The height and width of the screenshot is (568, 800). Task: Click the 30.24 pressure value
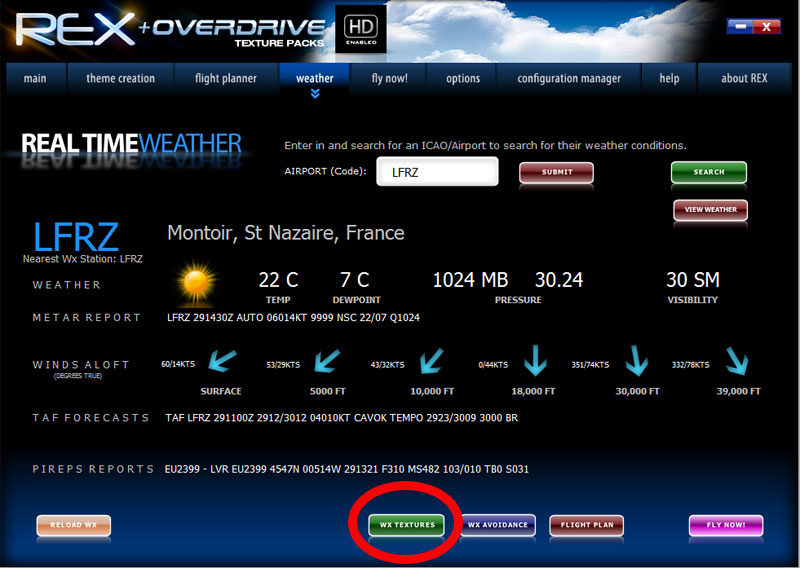point(559,280)
